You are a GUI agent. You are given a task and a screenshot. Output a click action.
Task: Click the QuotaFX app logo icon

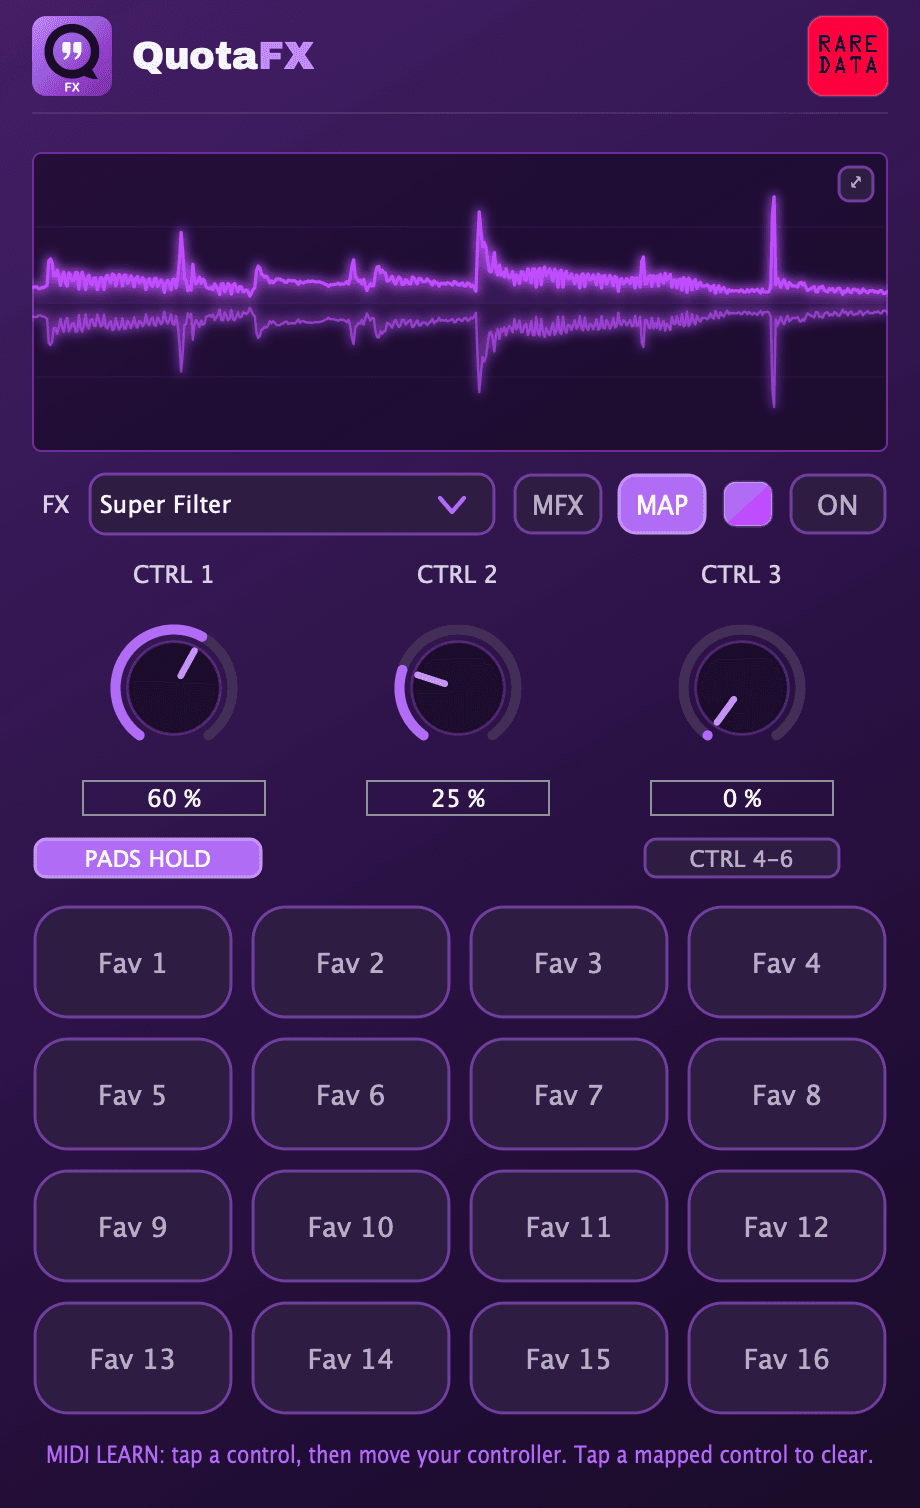tap(72, 56)
